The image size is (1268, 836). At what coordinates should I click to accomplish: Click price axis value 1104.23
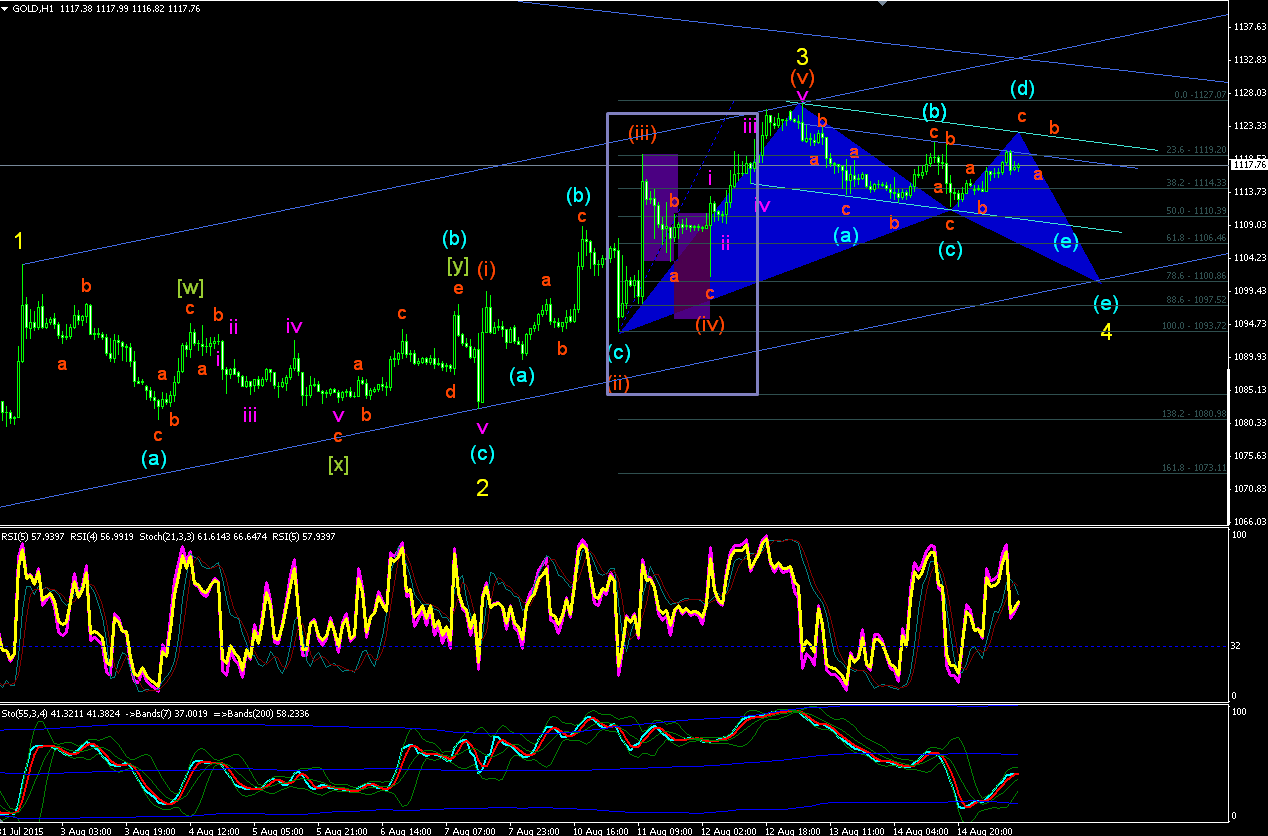[x=1248, y=258]
